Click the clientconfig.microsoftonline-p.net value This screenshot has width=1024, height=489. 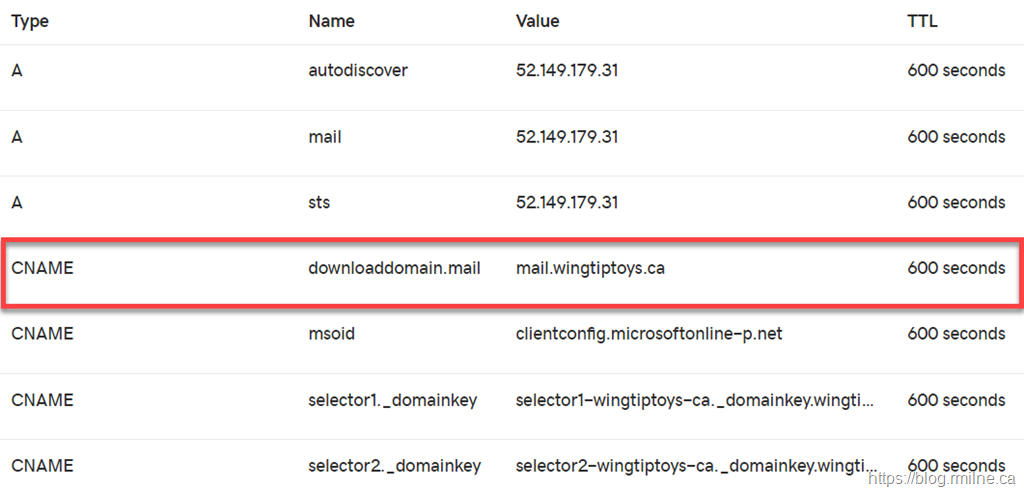tap(649, 334)
